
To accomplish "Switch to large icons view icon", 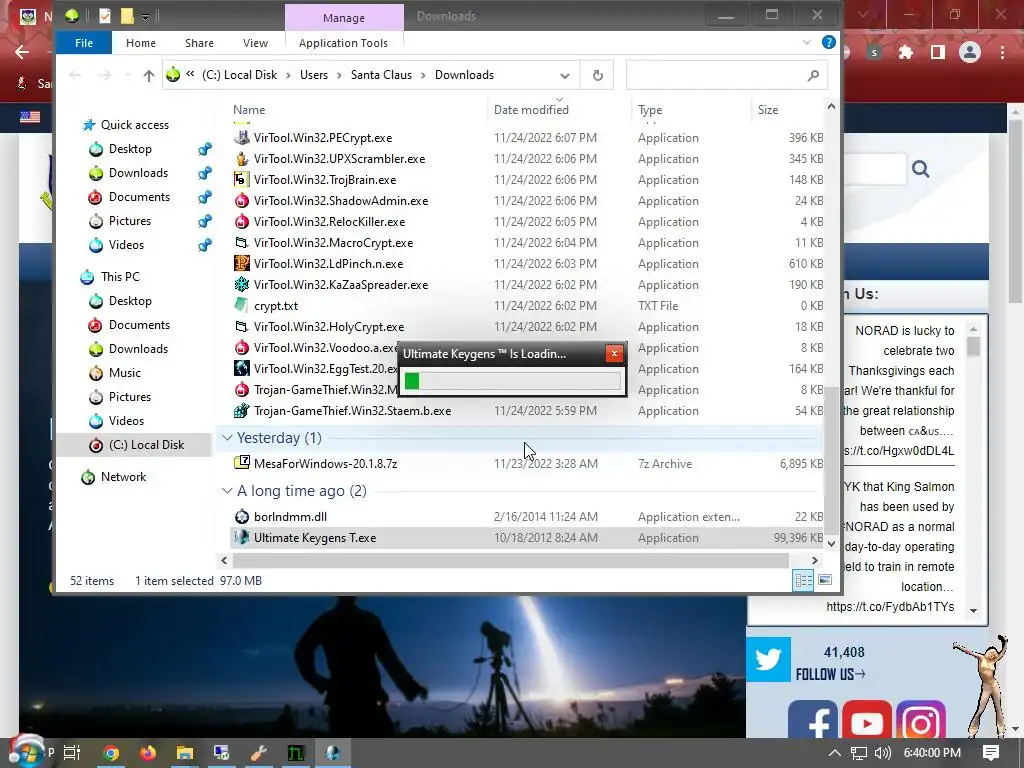I will click(825, 580).
